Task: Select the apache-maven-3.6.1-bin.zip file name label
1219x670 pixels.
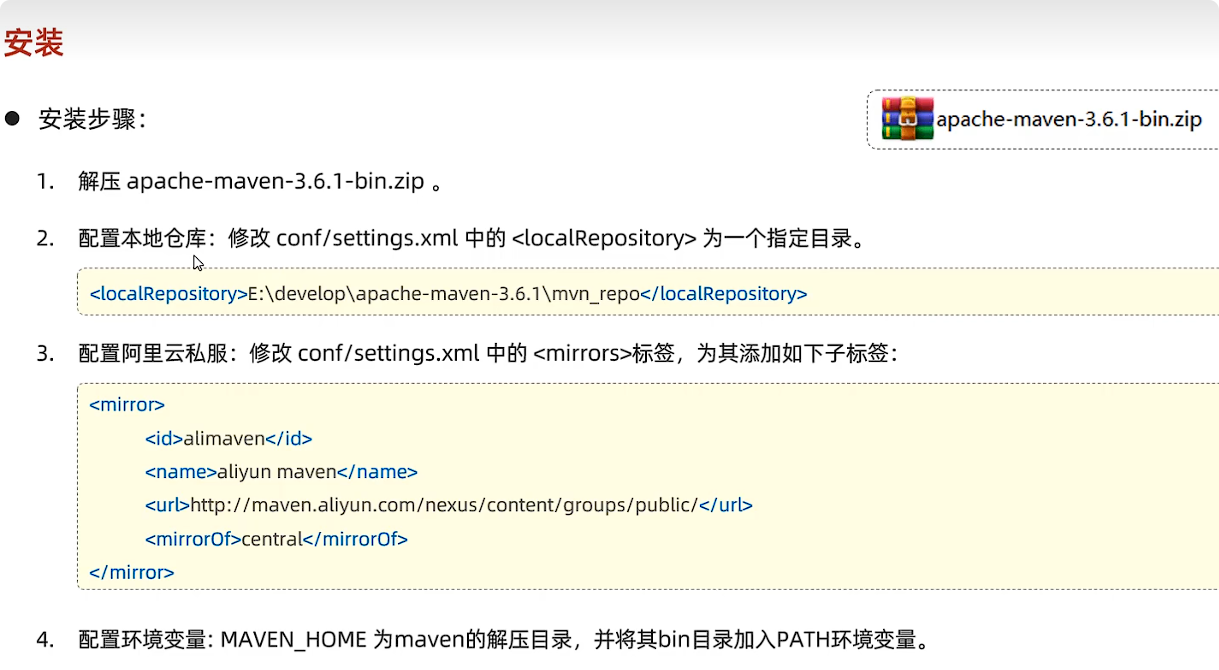Action: [1069, 120]
